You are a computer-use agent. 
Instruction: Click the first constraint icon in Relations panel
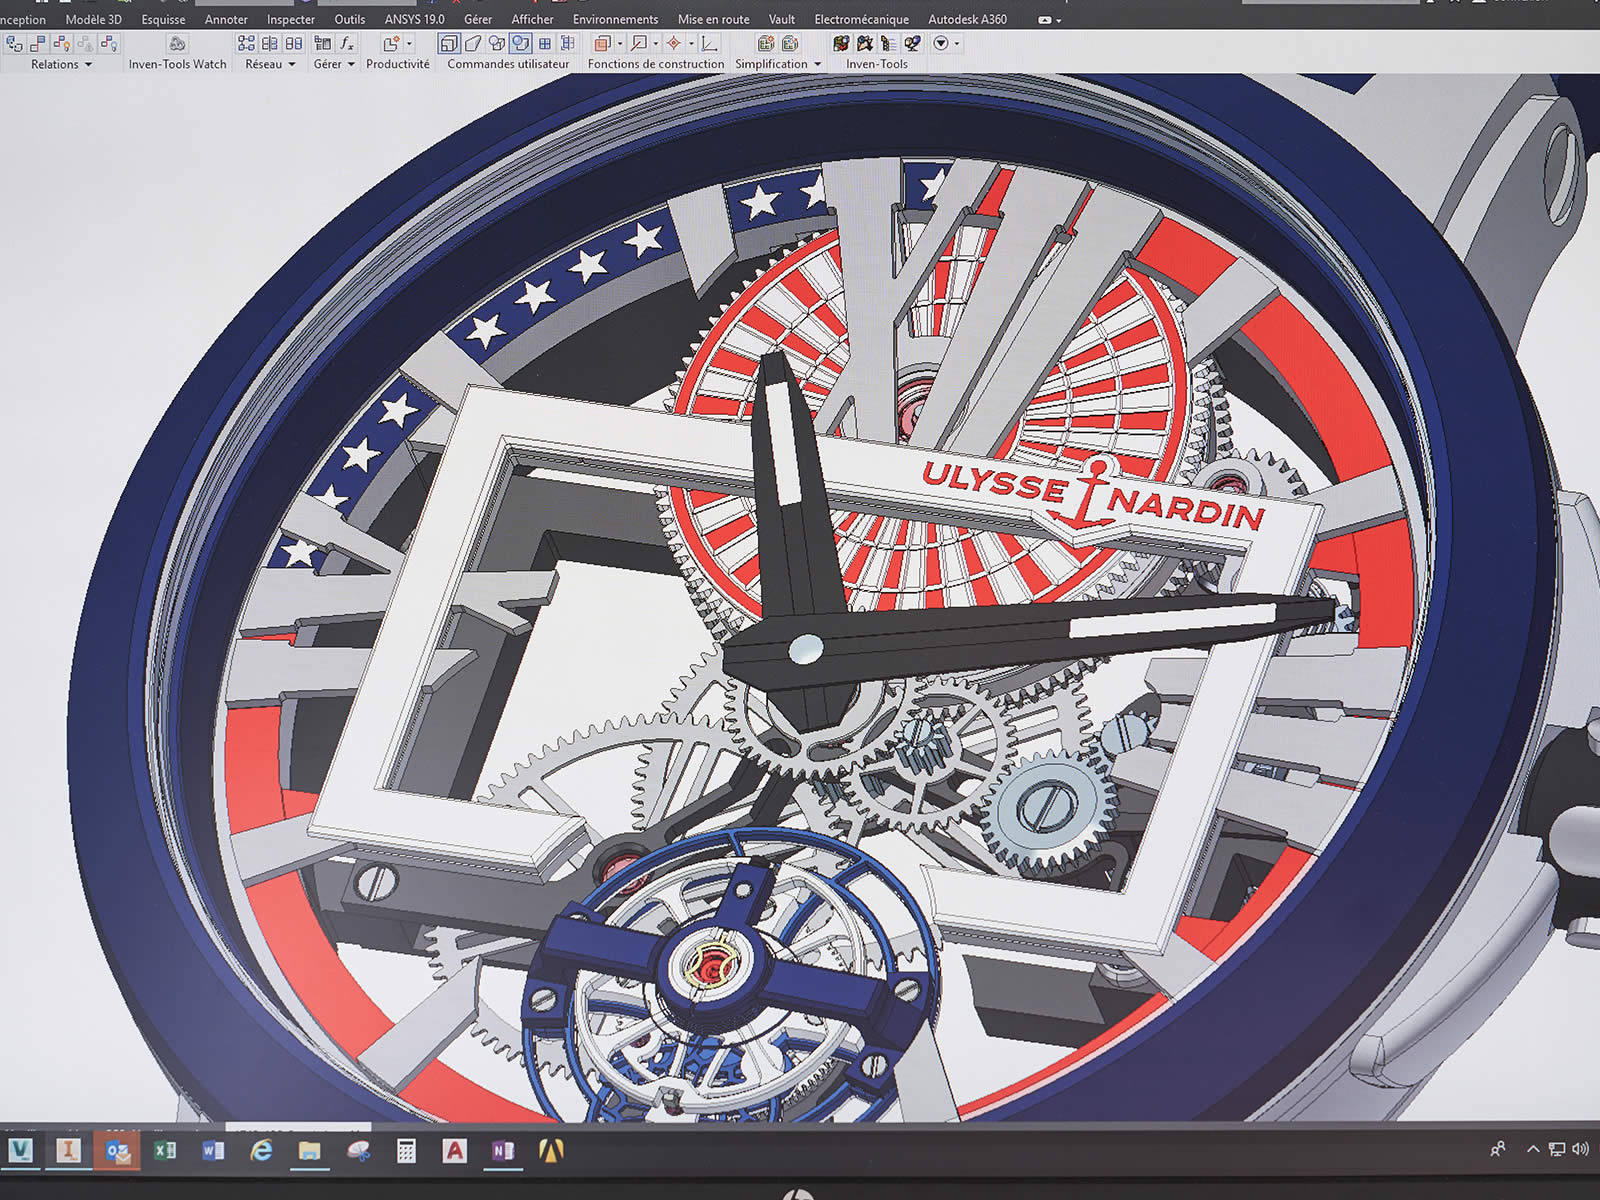tap(14, 44)
